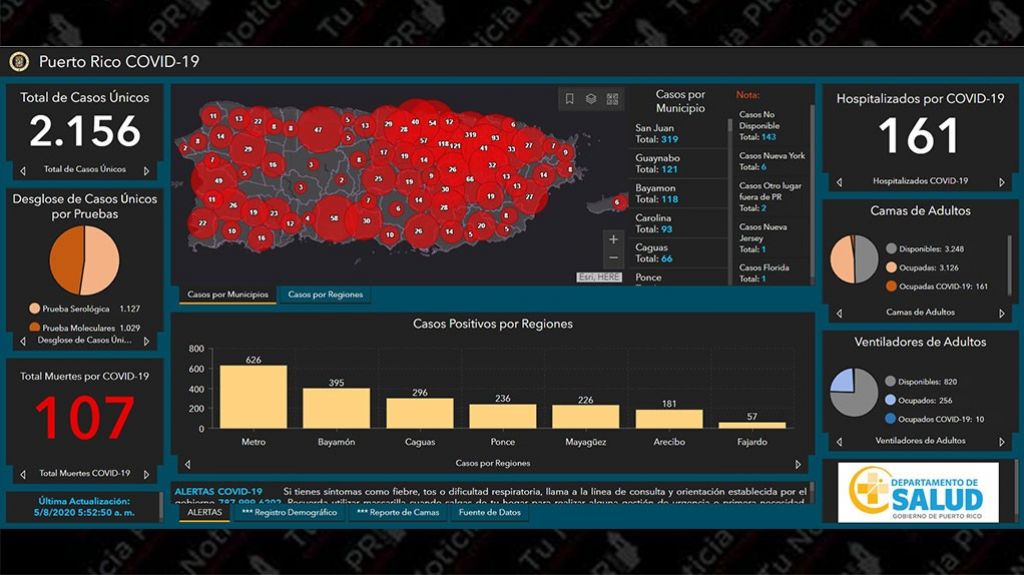Click the Metro bar in regions chart

(x=253, y=397)
